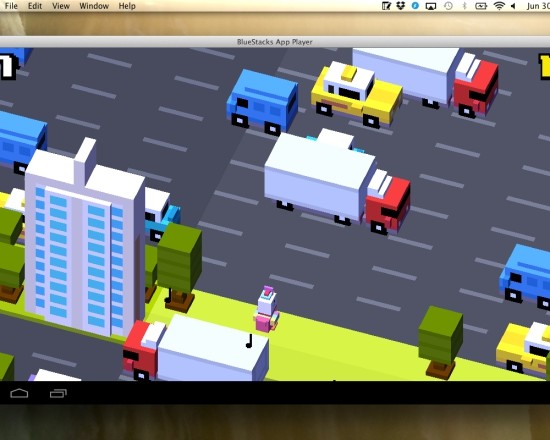The height and width of the screenshot is (440, 550).
Task: Open the Help menu
Action: pyautogui.click(x=127, y=6)
